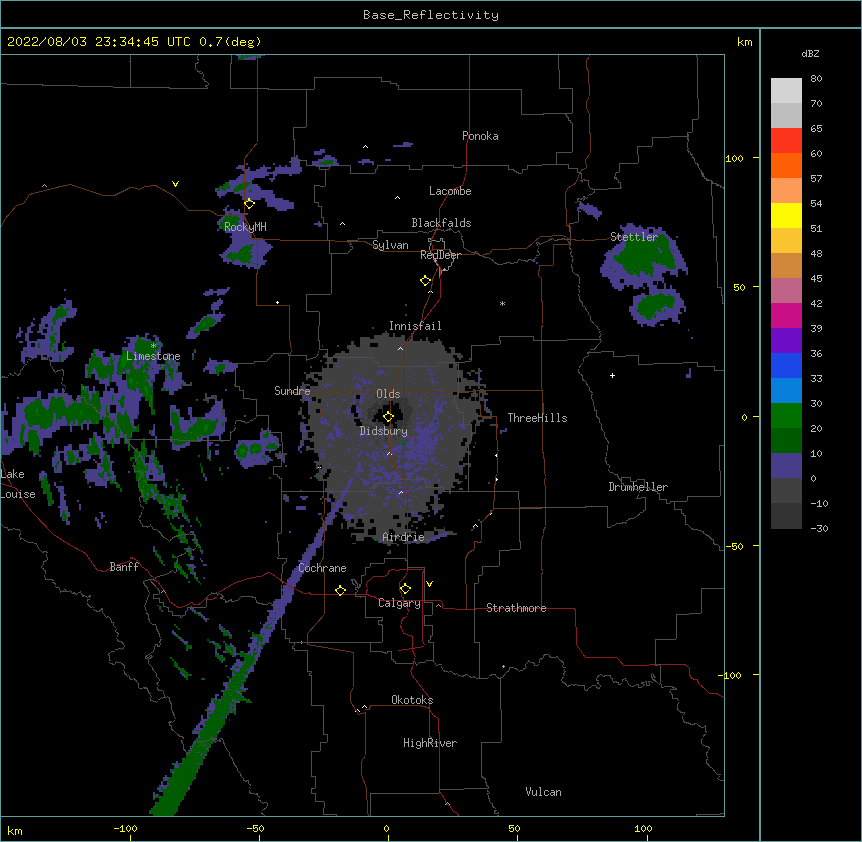
Task: Click the Okotoks town label
Action: (412, 700)
